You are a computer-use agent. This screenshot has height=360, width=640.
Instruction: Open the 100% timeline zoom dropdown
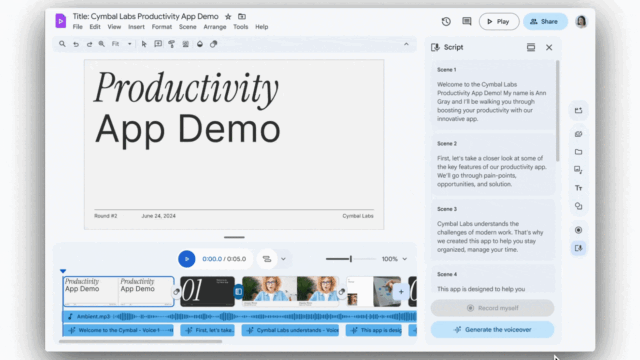(x=394, y=259)
